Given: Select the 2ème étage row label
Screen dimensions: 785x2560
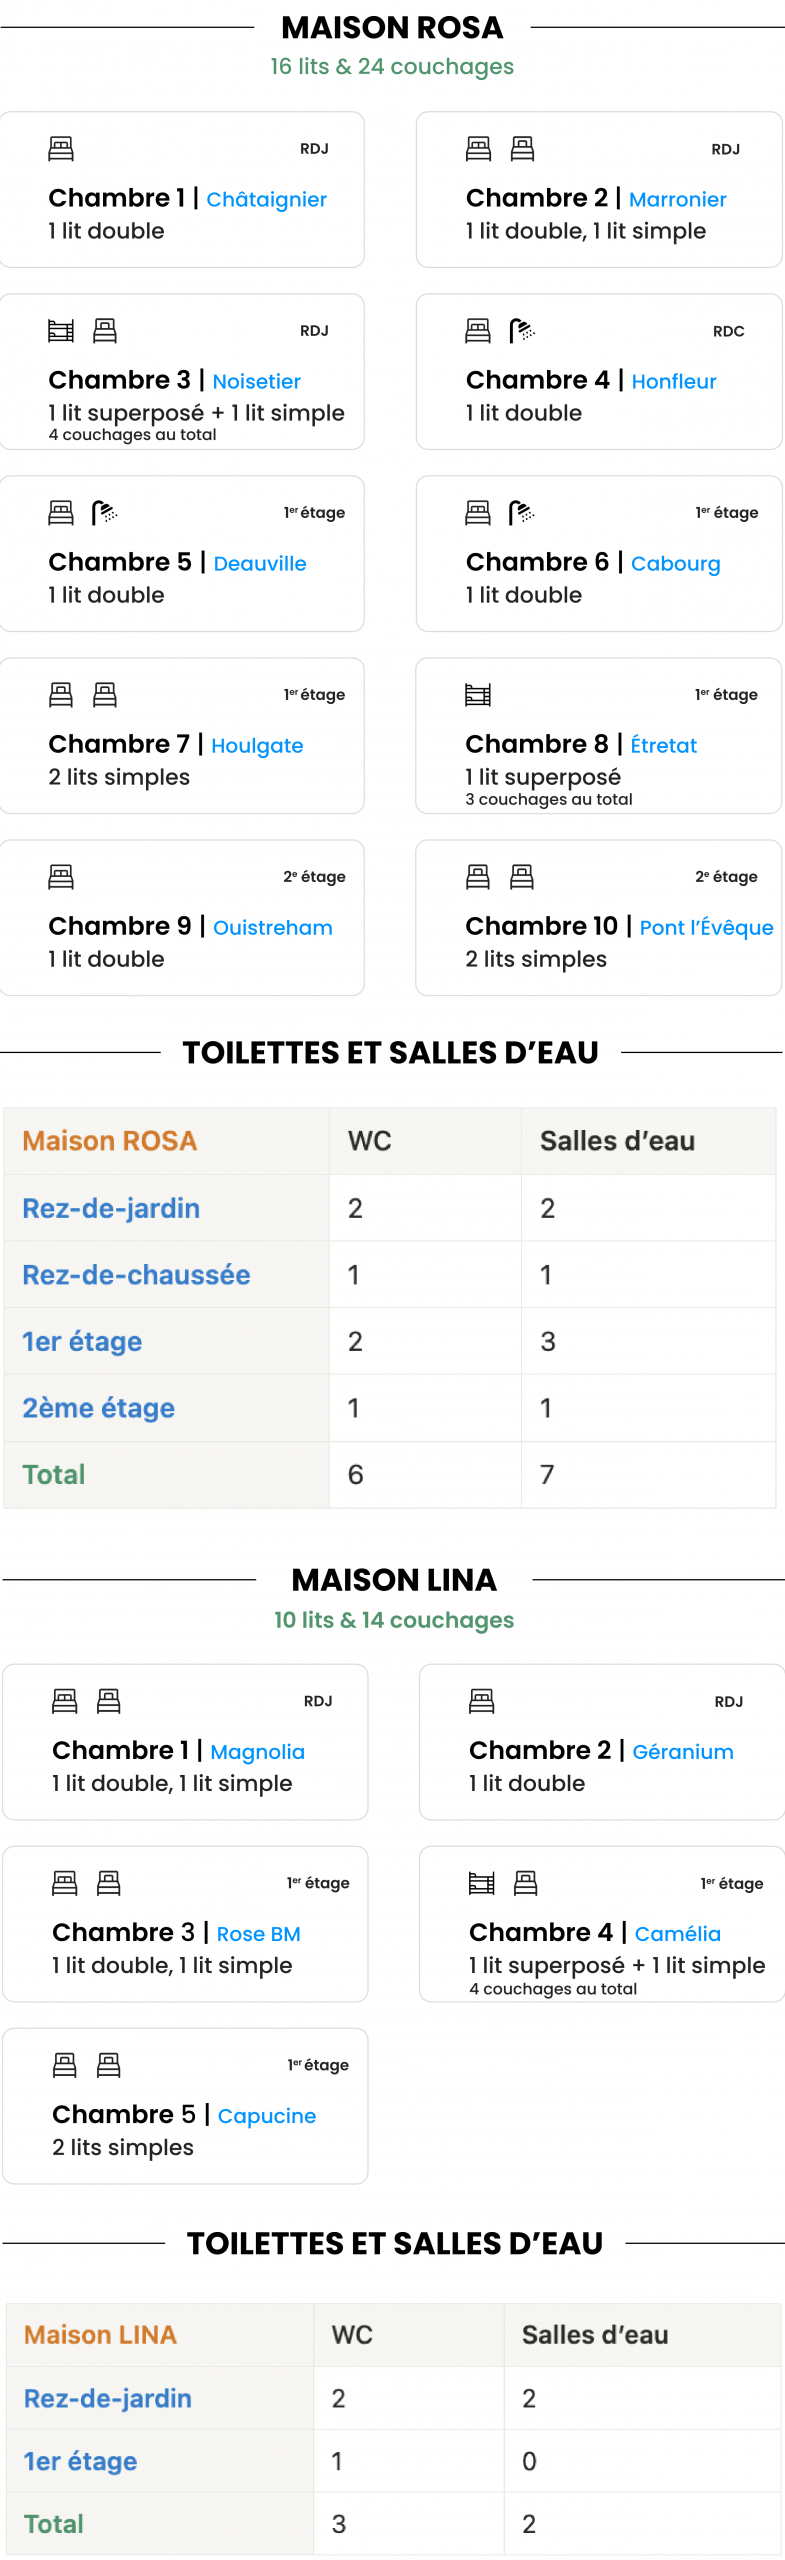Looking at the screenshot, I should pos(98,1408).
